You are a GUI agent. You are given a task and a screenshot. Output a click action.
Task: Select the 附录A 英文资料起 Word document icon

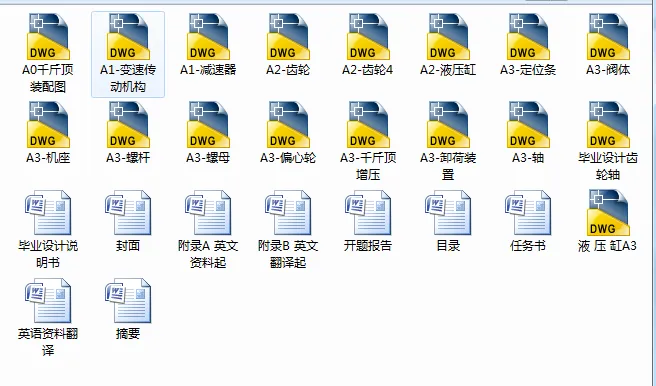(x=208, y=212)
